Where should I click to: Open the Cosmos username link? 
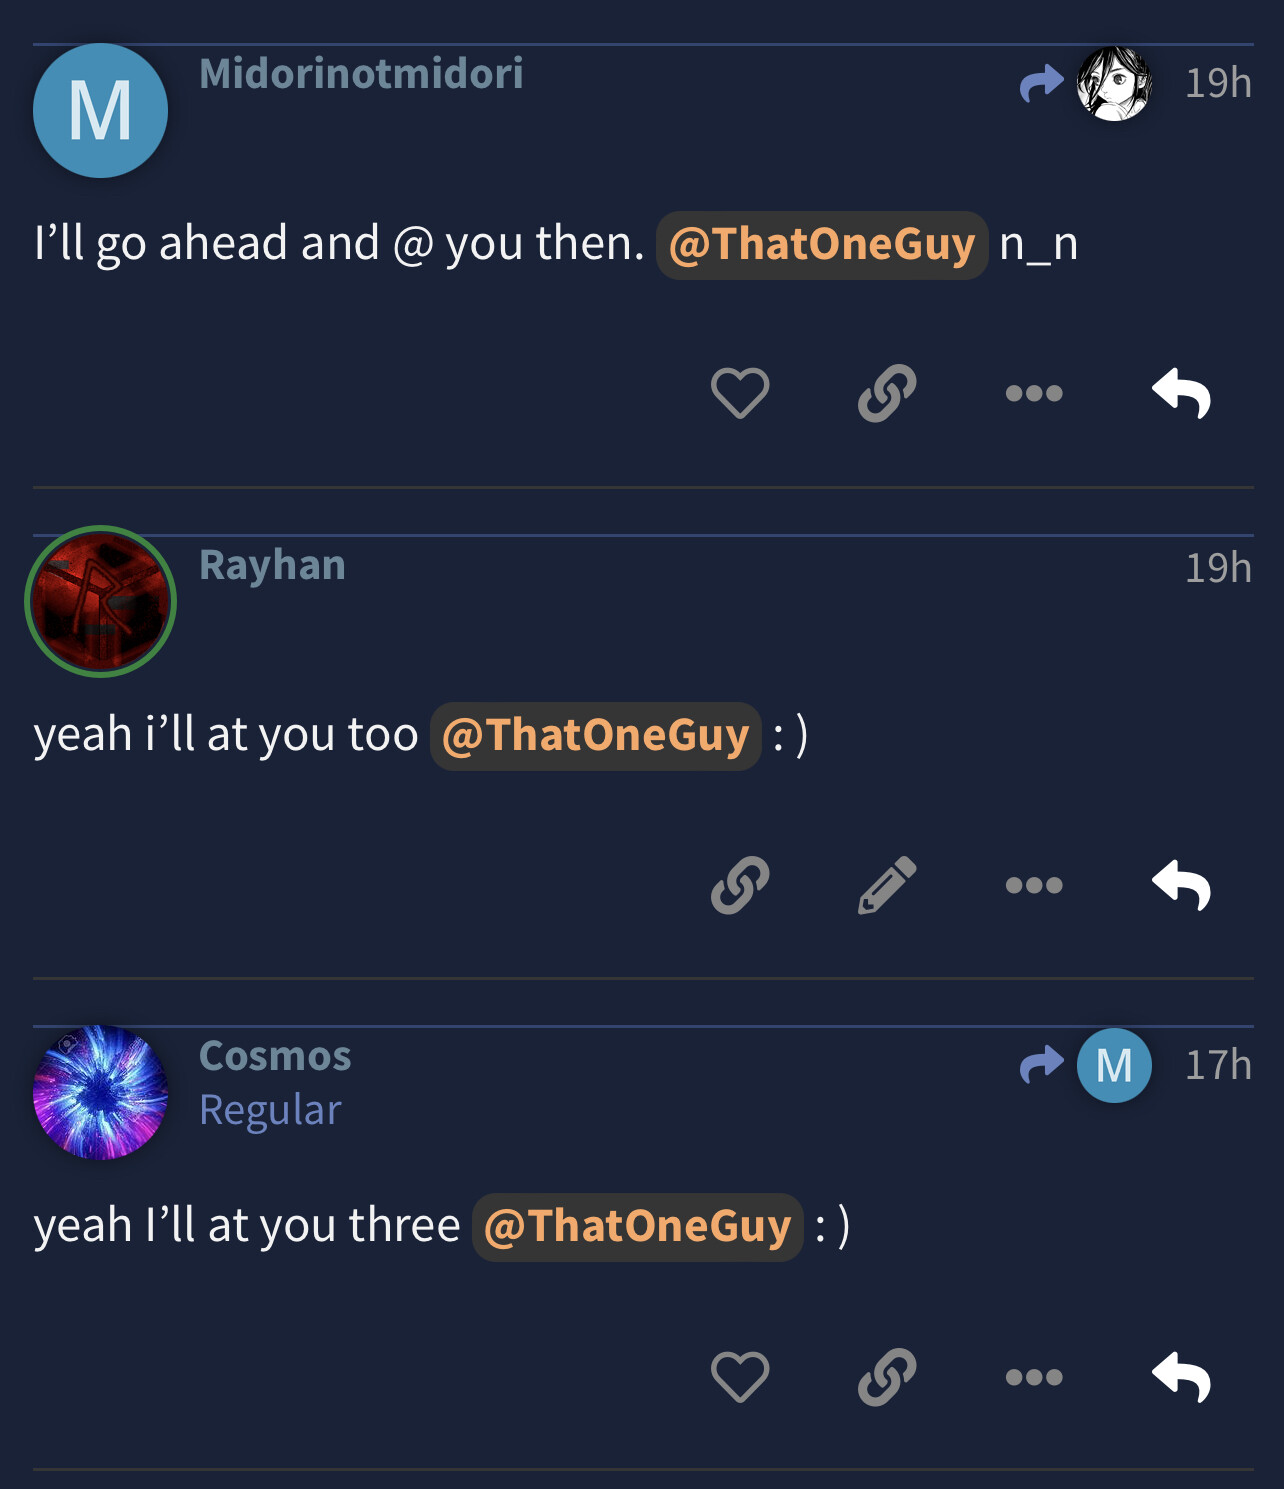[275, 1056]
